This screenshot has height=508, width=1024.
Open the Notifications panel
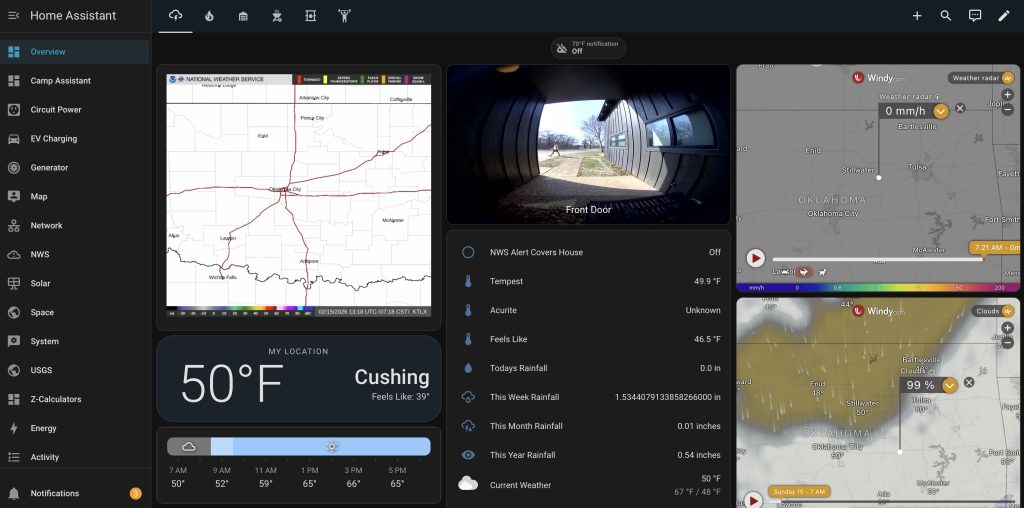(x=54, y=493)
